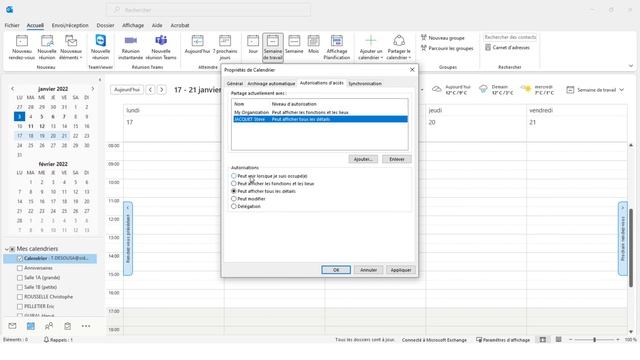Open Affichage Planification view

click(337, 48)
